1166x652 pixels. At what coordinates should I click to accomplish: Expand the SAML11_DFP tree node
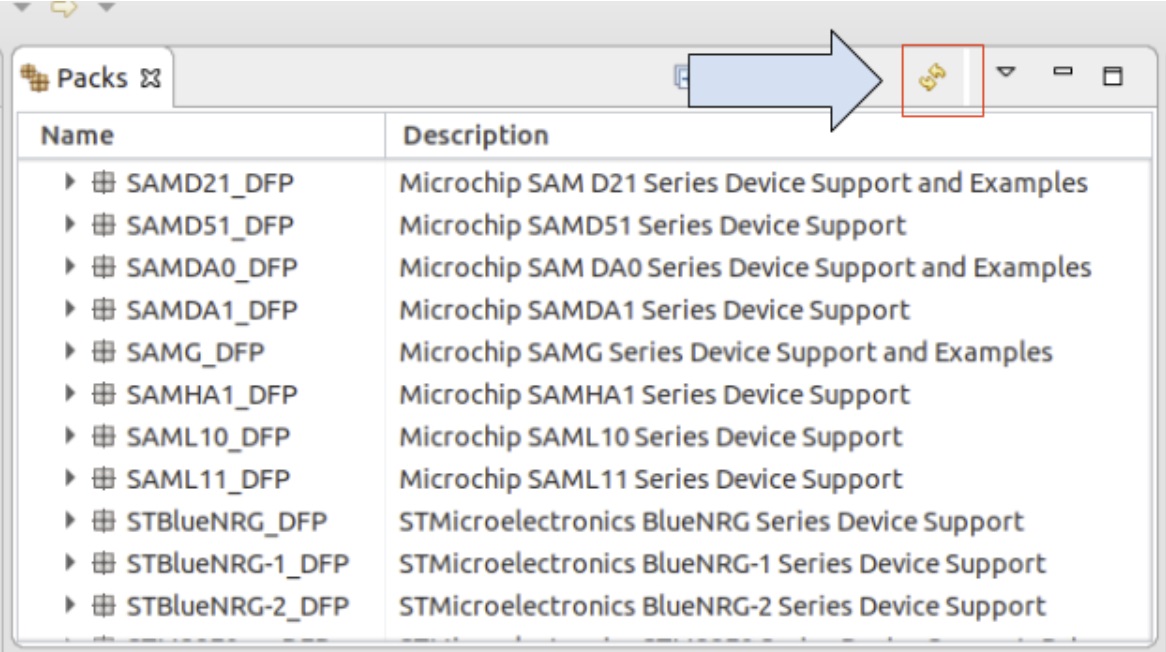[69, 479]
